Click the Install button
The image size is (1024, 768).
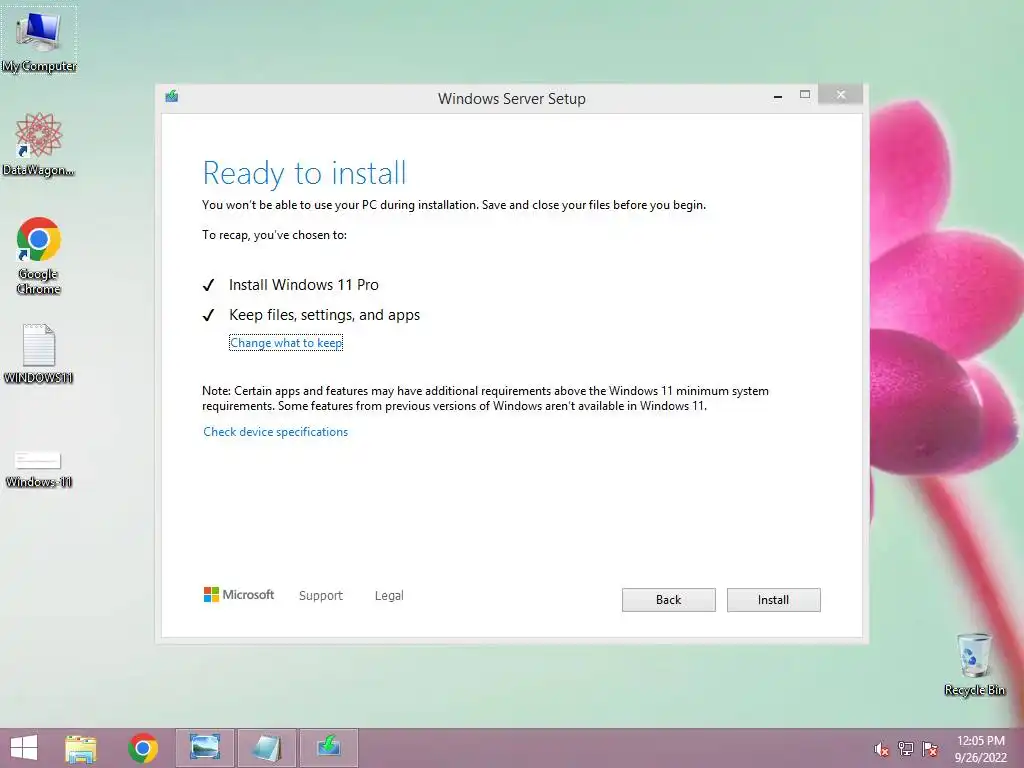[773, 600]
